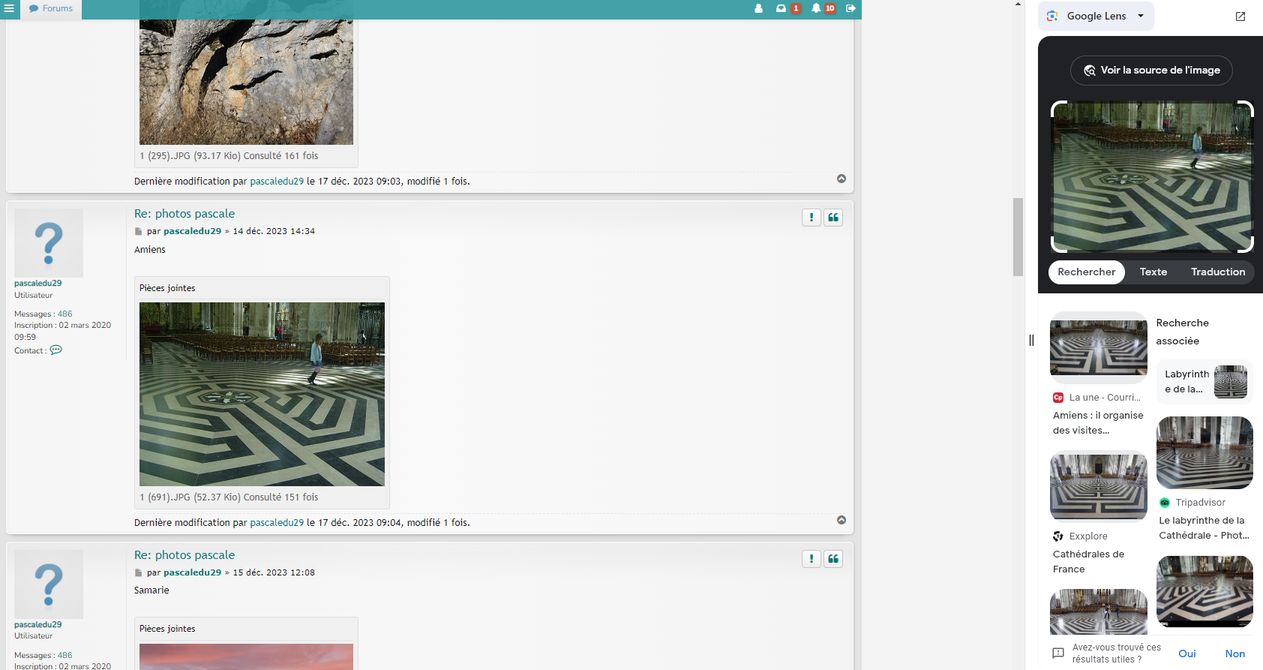Click the Samarie post avatar
The height and width of the screenshot is (670, 1263).
point(48,584)
